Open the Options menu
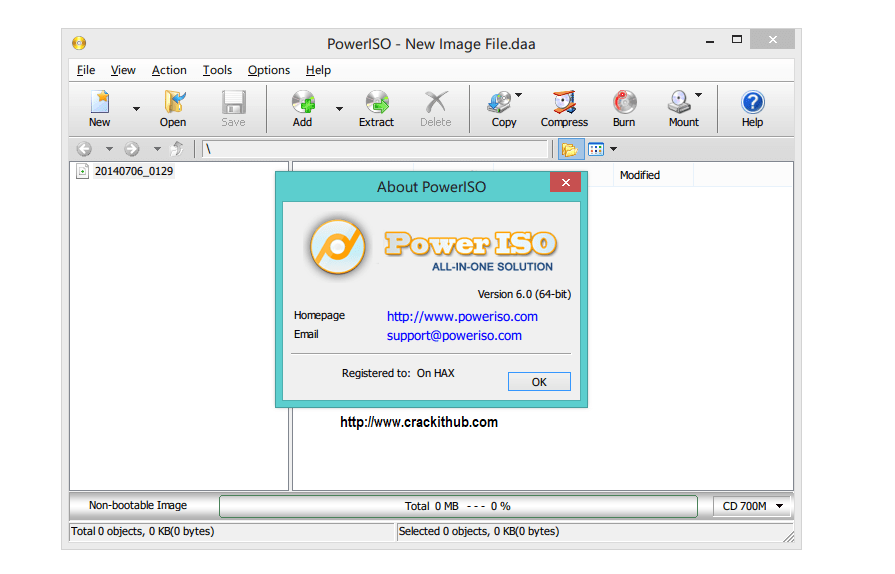Viewport: 895px width, 574px height. click(x=268, y=70)
